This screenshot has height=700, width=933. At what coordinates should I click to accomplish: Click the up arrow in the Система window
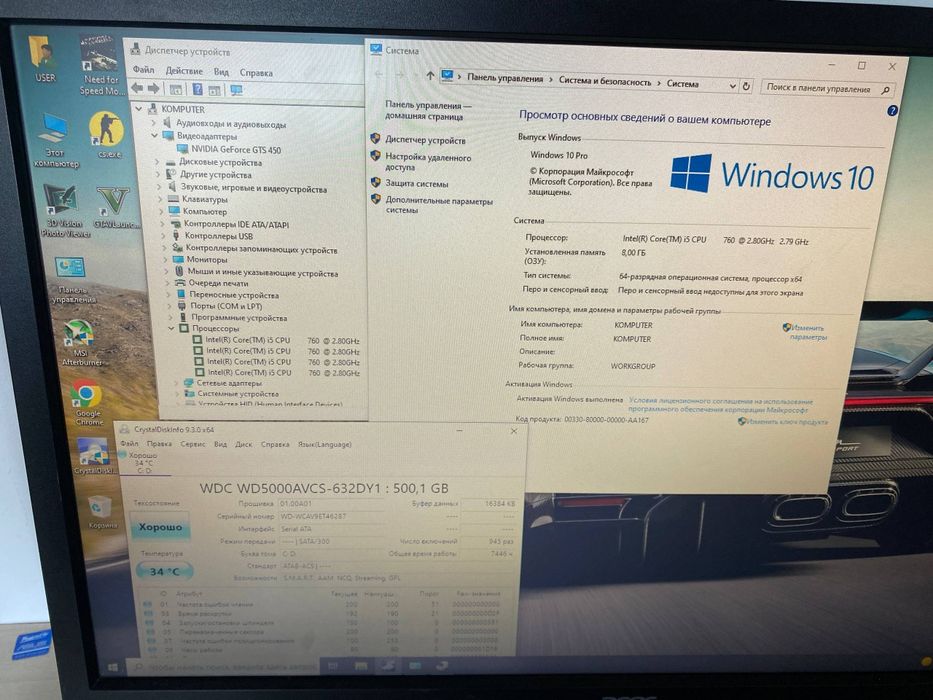point(430,76)
